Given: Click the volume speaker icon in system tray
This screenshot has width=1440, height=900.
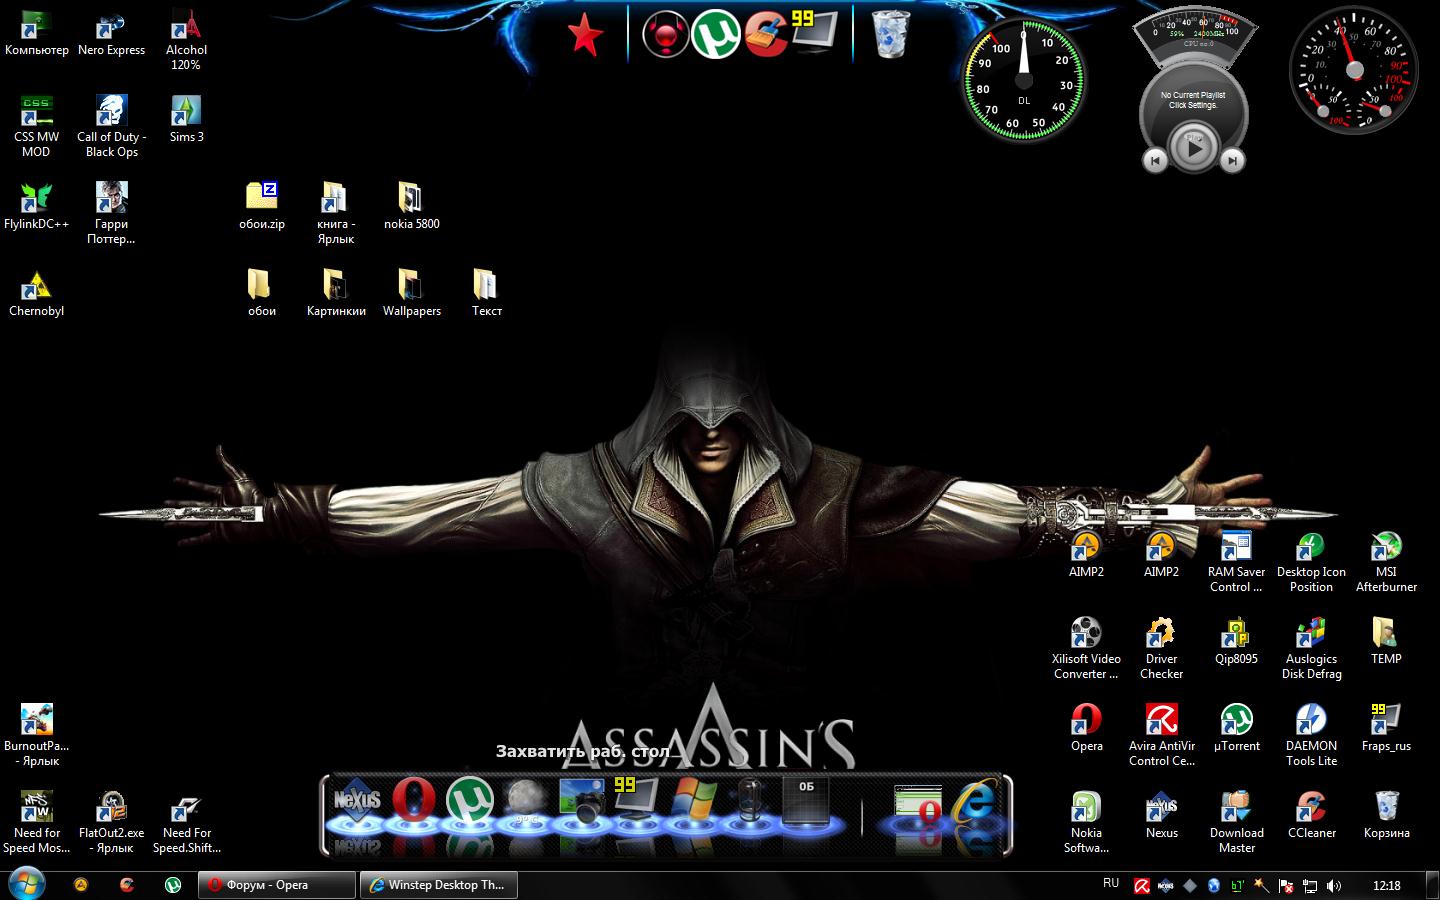Looking at the screenshot, I should pos(1334,886).
